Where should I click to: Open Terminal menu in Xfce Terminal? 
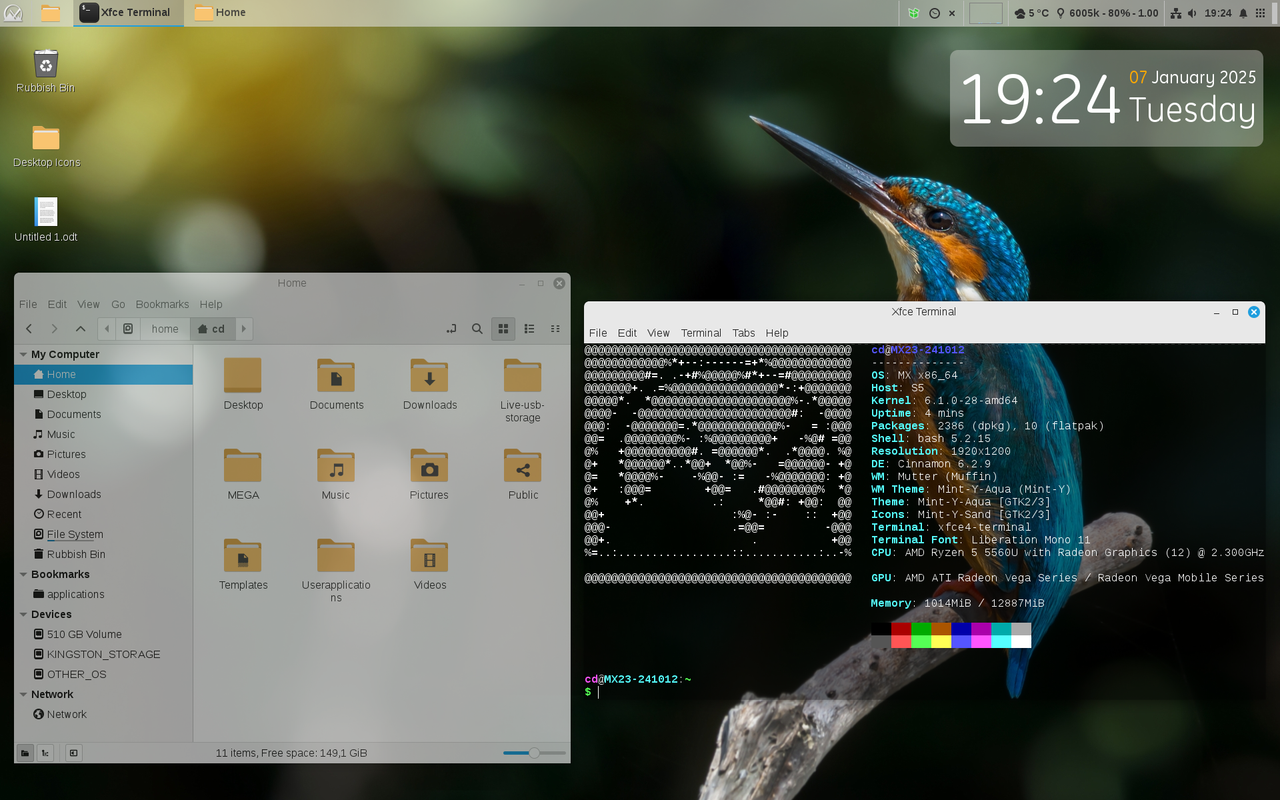pos(701,333)
